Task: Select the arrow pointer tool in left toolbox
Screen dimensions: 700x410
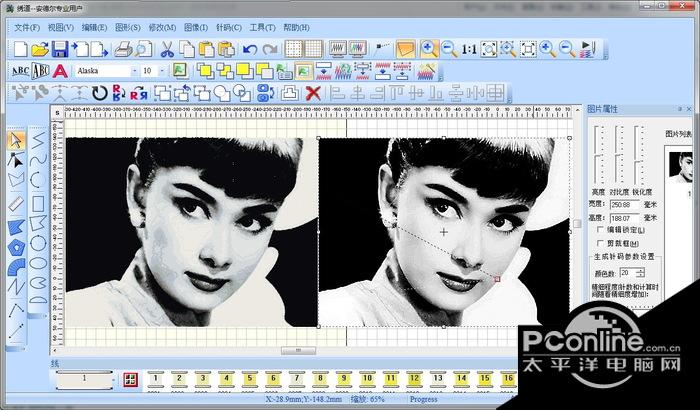Action: 17,140
